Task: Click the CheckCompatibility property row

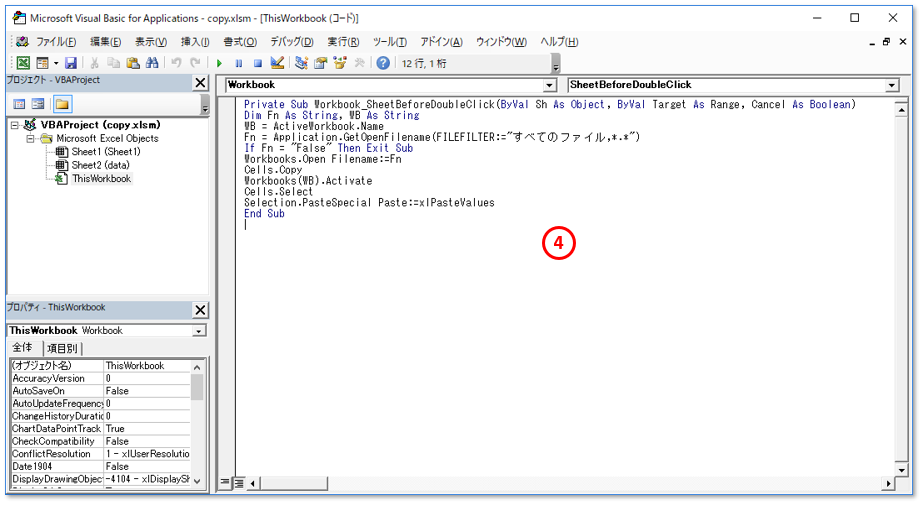Action: [101, 441]
